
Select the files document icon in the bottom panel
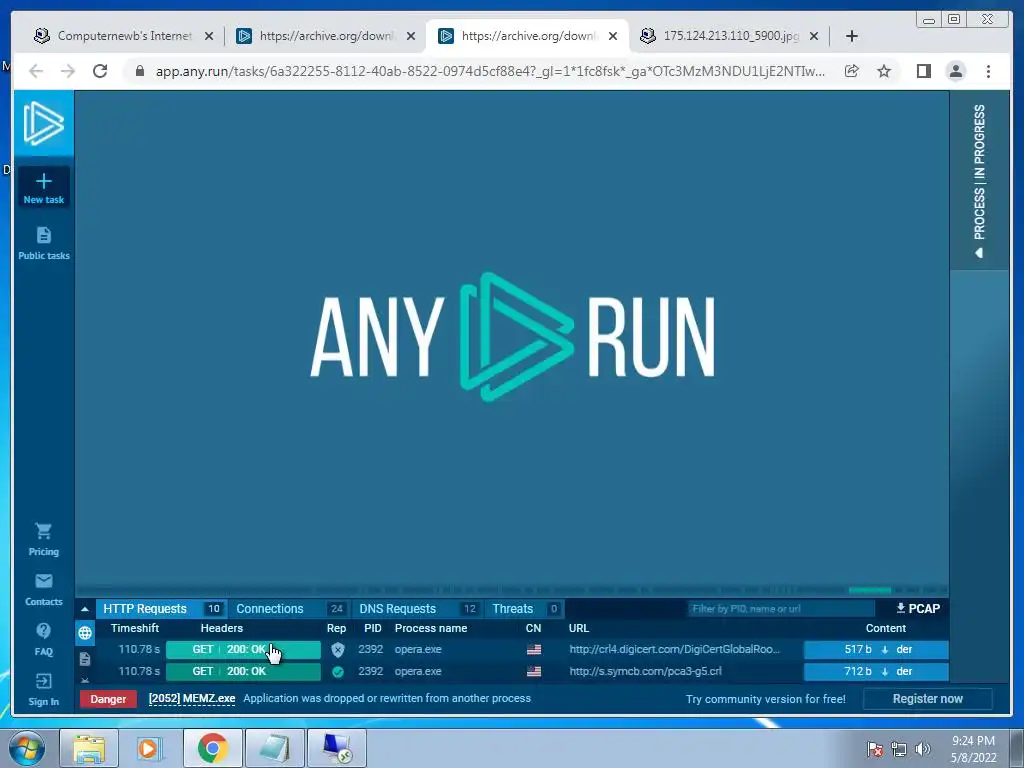[85, 658]
